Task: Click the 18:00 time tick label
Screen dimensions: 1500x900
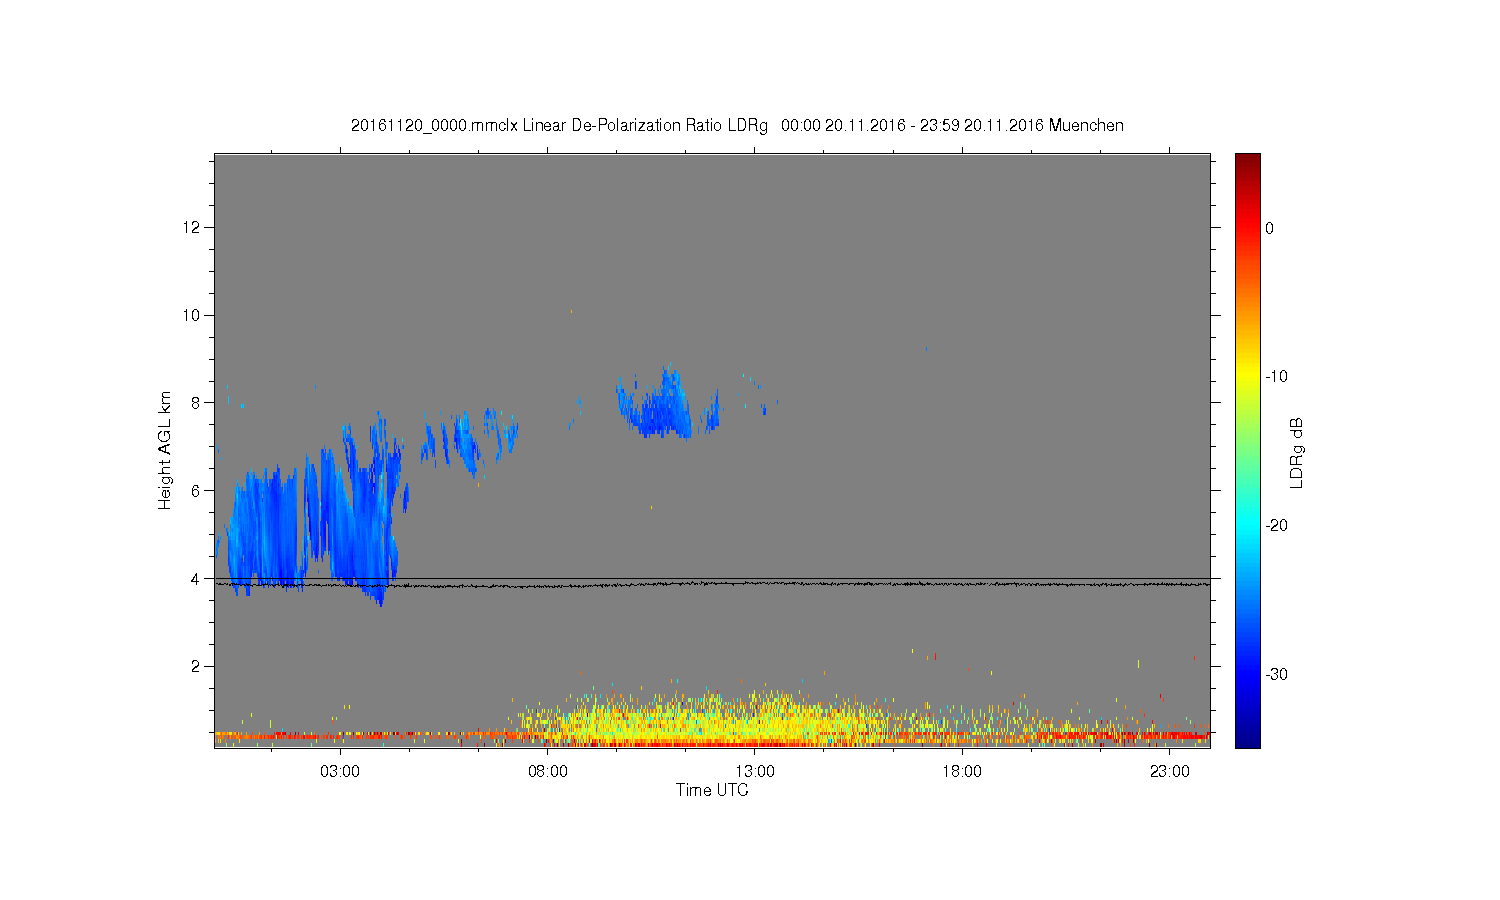Action: (x=962, y=772)
